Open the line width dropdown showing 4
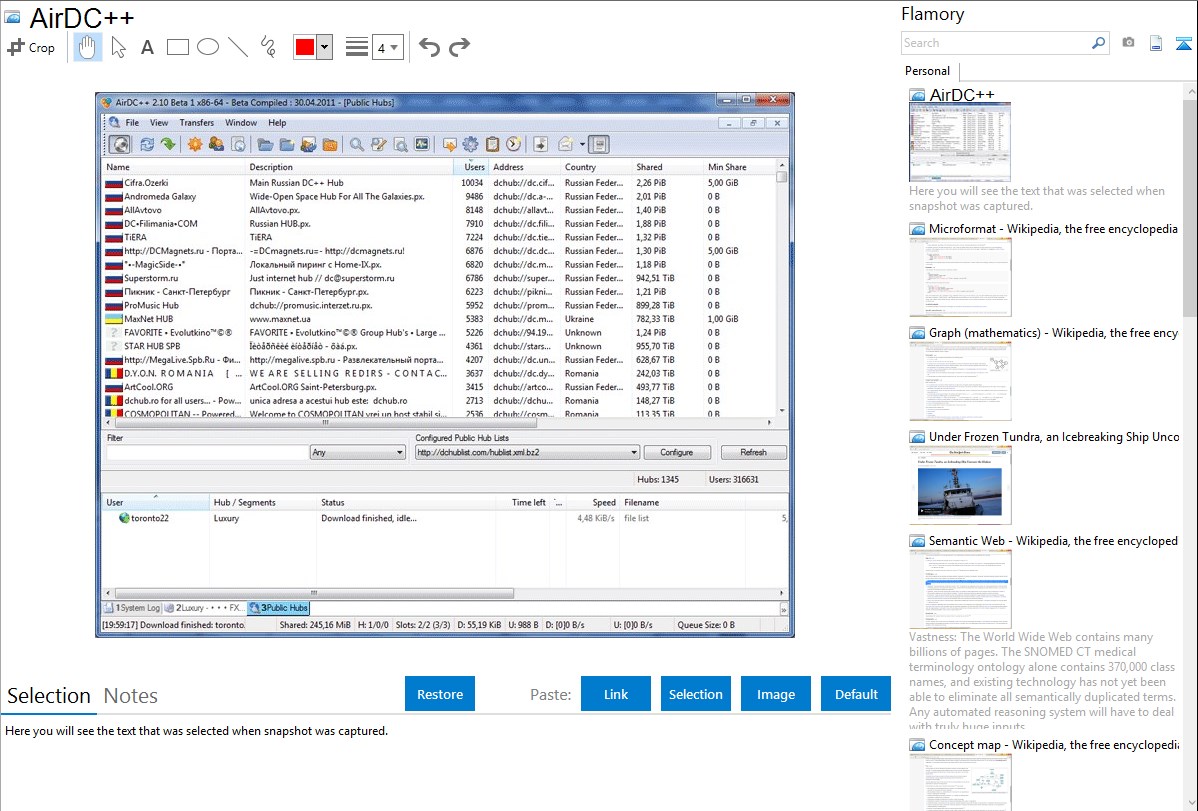Image resolution: width=1198 pixels, height=811 pixels. (387, 47)
